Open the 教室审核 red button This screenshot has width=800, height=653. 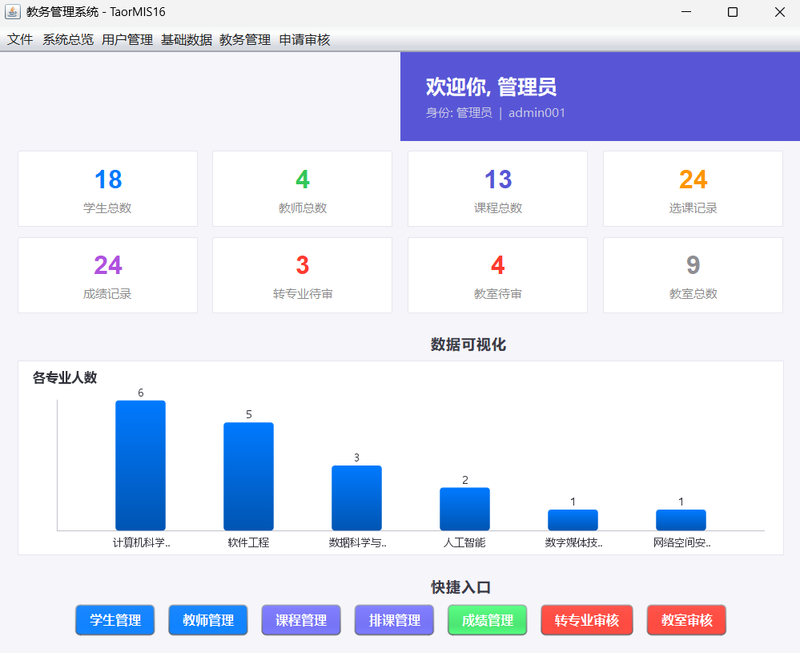687,620
